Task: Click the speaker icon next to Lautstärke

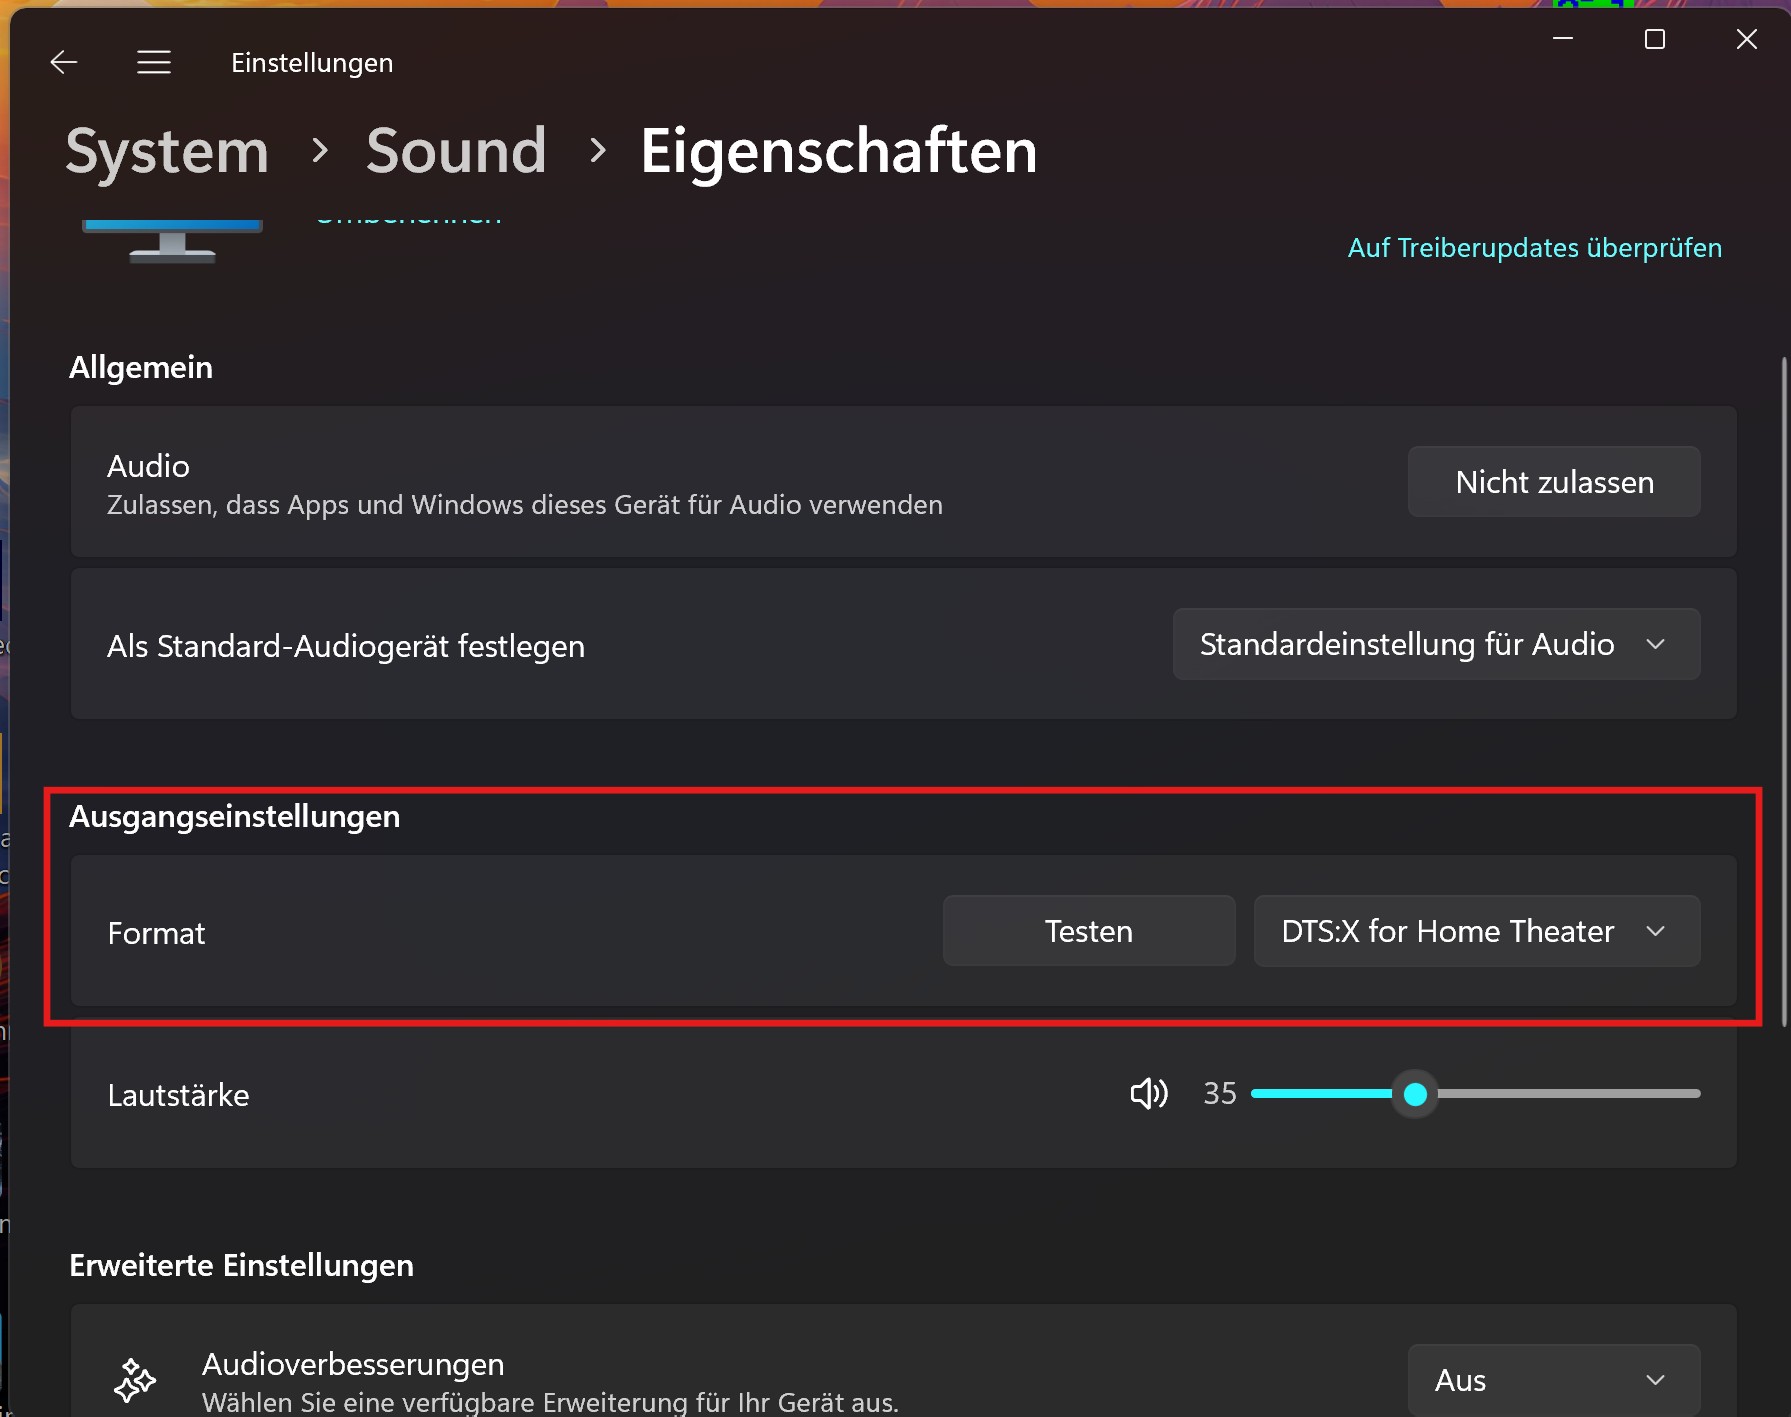Action: click(1148, 1093)
